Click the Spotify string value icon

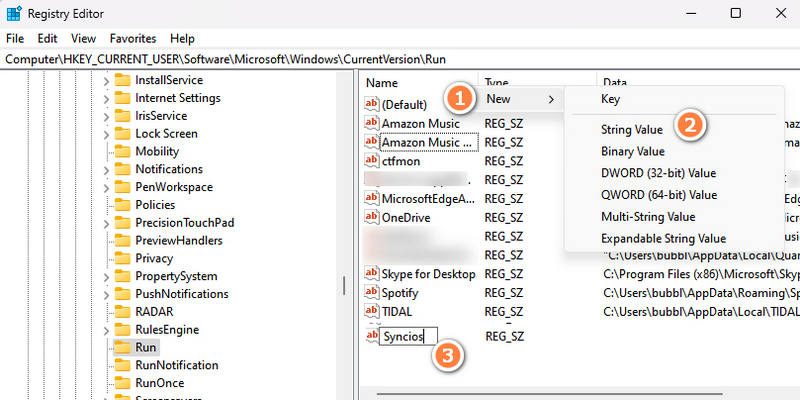(372, 293)
